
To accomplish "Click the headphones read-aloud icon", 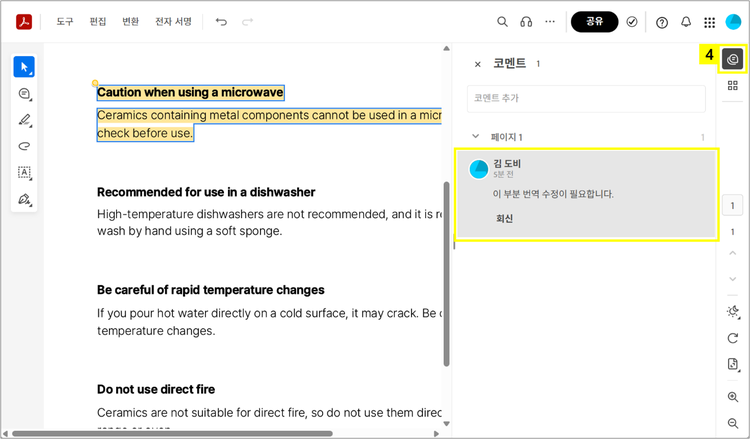I will click(x=526, y=22).
